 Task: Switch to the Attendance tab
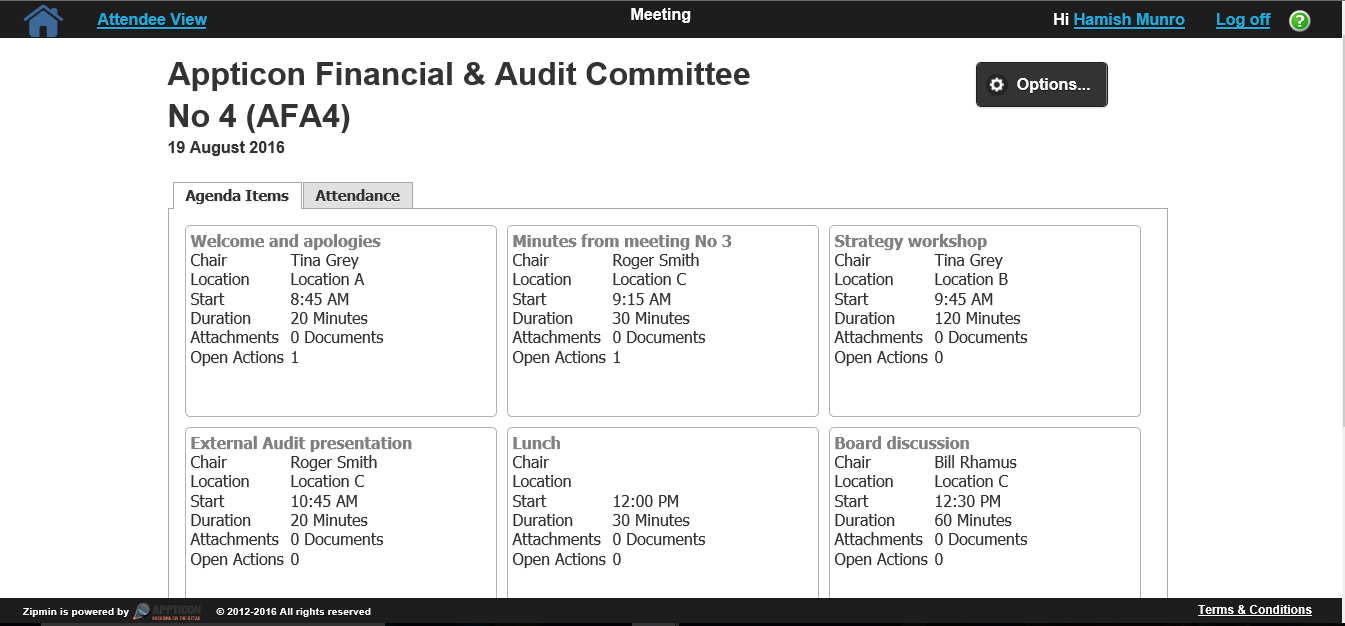click(x=357, y=196)
